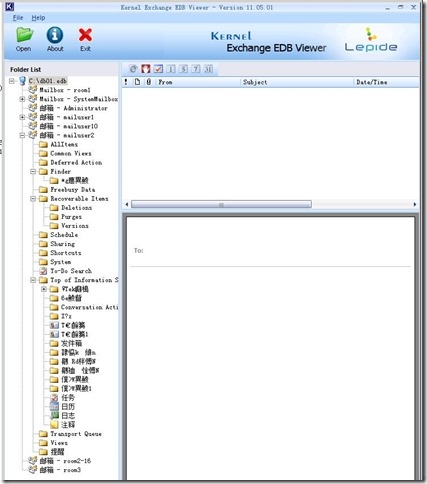Select the C:\db01.edb database node

click(48, 81)
